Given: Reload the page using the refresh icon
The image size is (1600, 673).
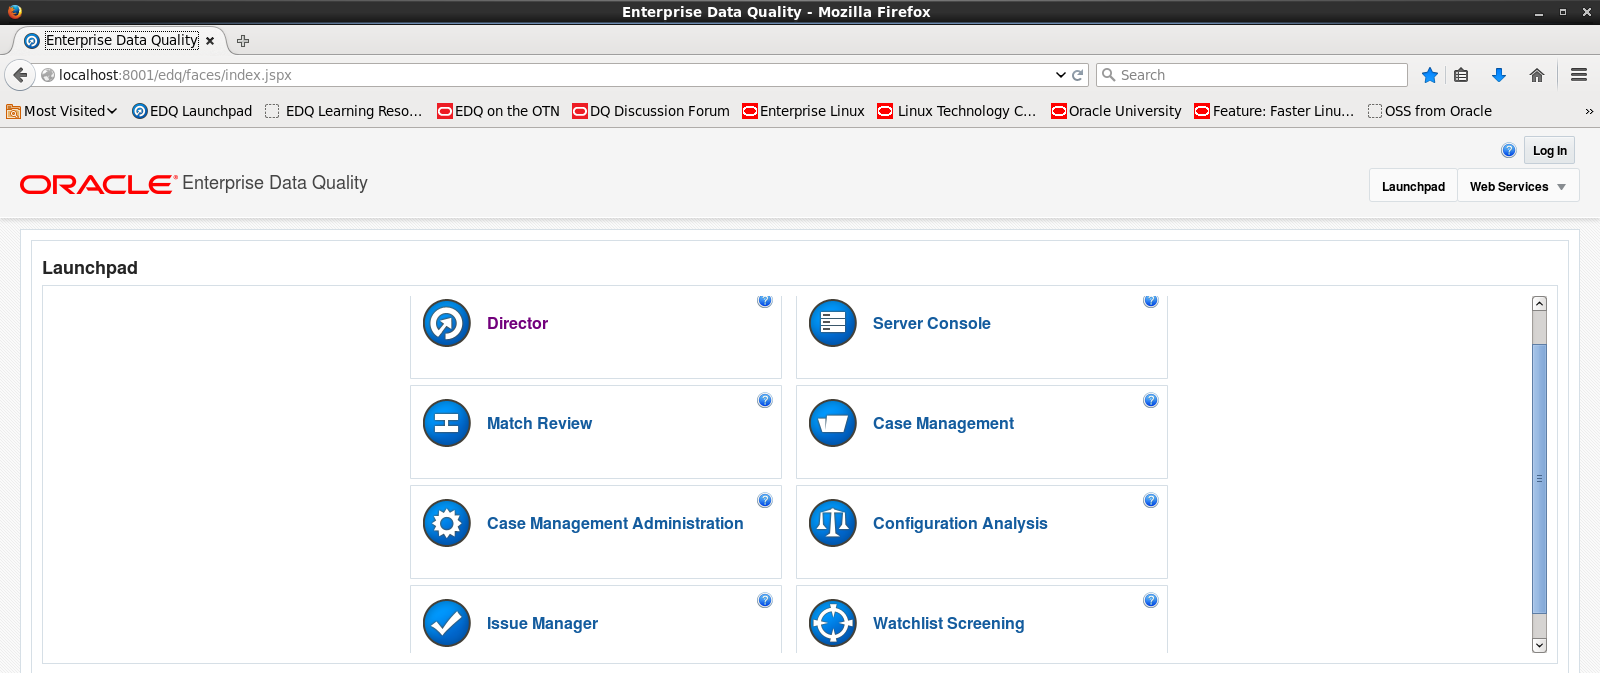Looking at the screenshot, I should [x=1078, y=75].
